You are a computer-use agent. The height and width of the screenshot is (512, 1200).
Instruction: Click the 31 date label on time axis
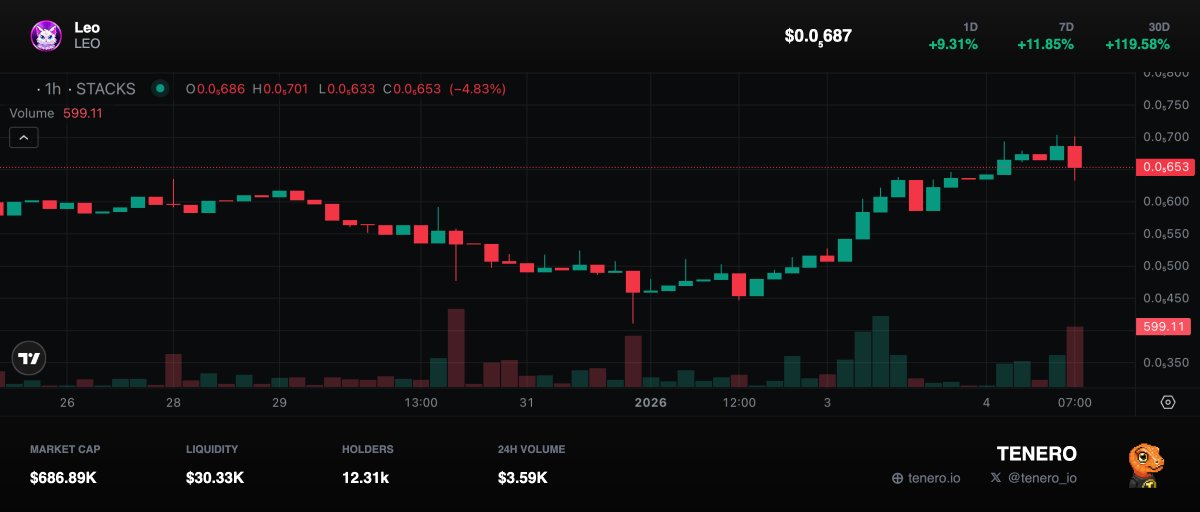point(527,402)
